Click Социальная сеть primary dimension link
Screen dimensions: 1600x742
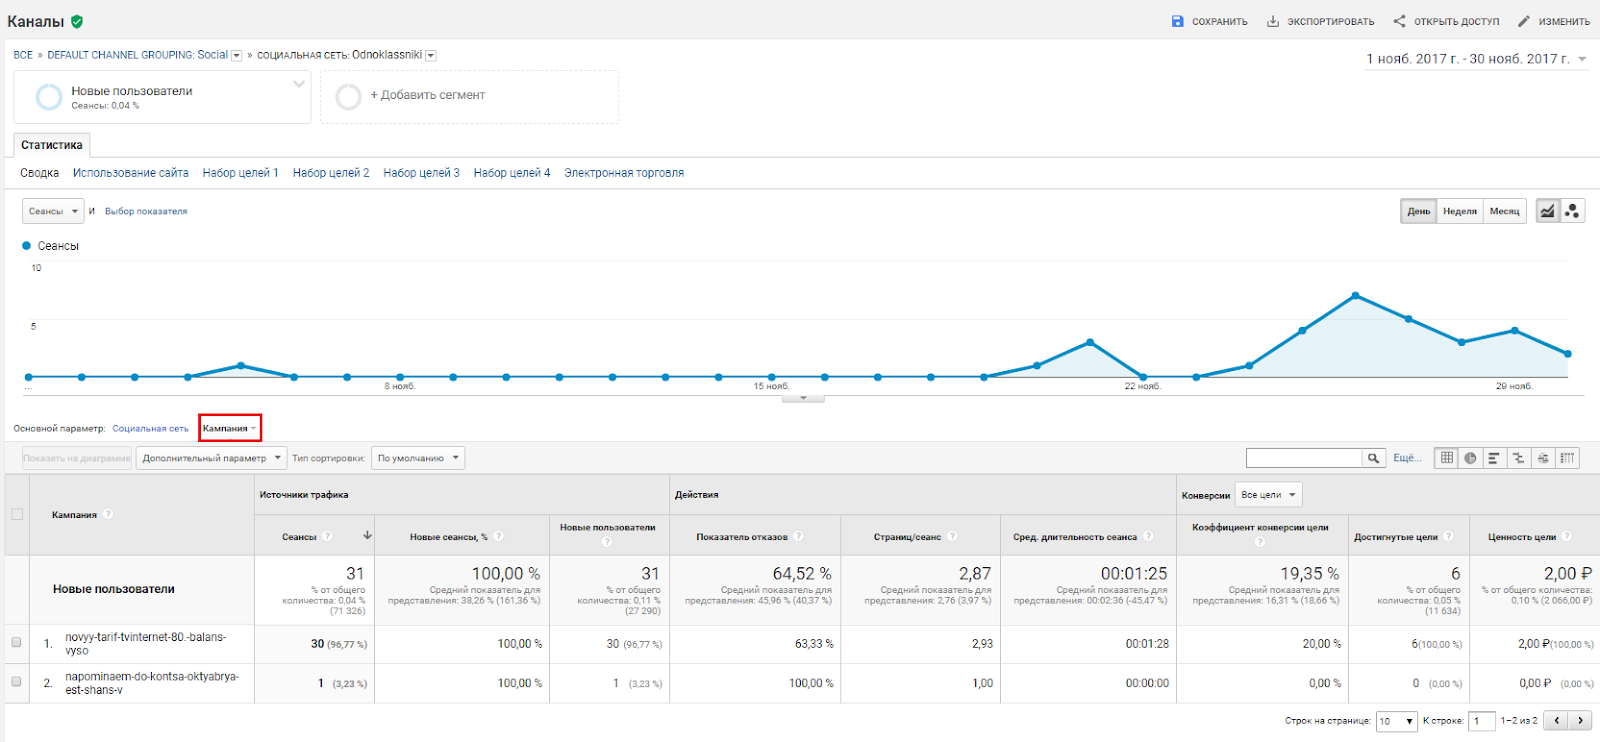pos(150,428)
